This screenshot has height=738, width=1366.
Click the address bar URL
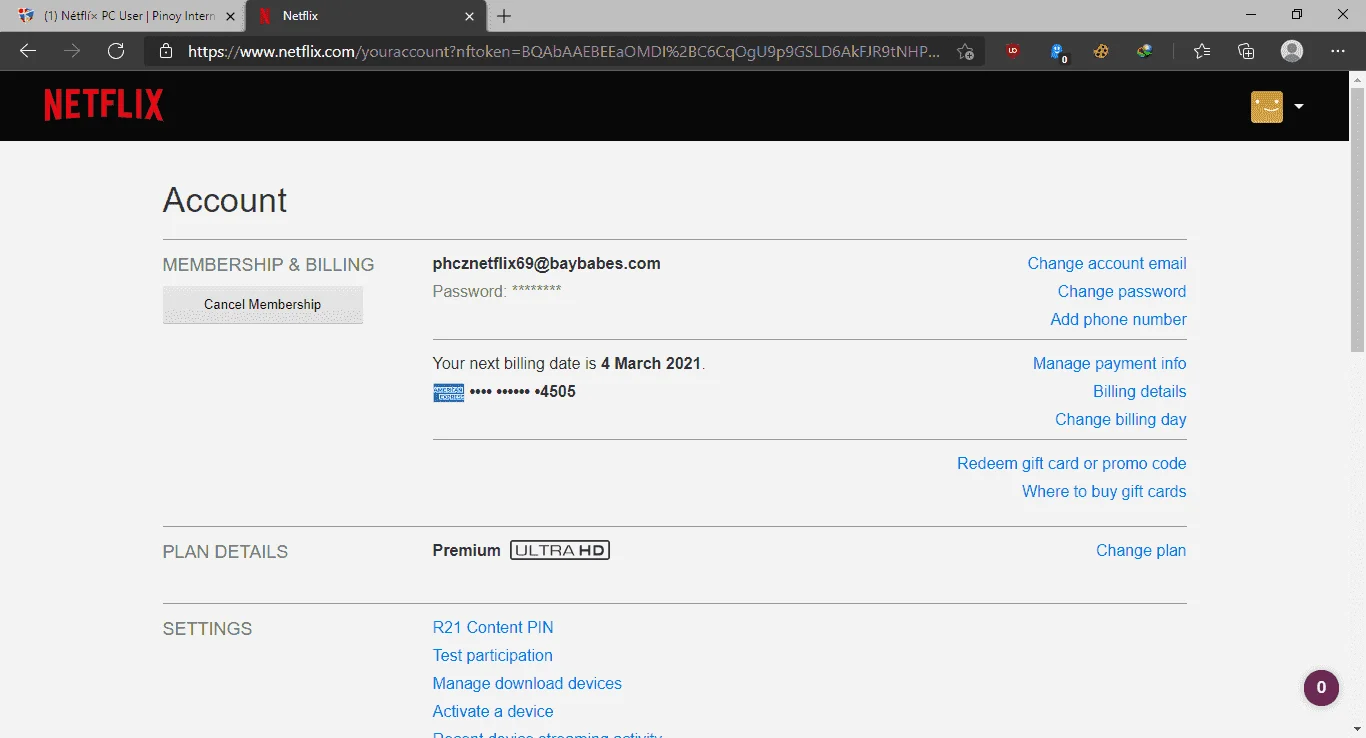564,51
